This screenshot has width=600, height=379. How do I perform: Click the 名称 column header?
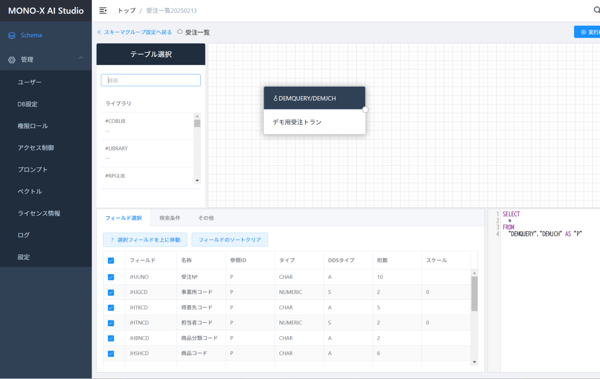[x=201, y=260]
